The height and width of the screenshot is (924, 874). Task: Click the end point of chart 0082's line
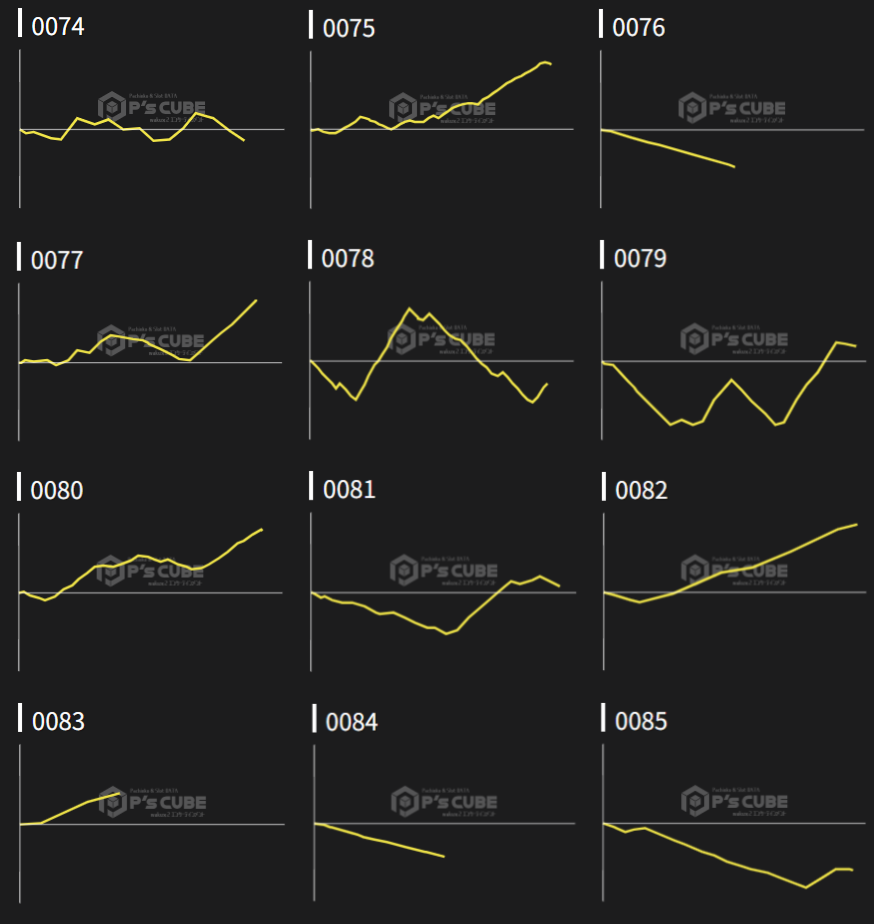(857, 524)
